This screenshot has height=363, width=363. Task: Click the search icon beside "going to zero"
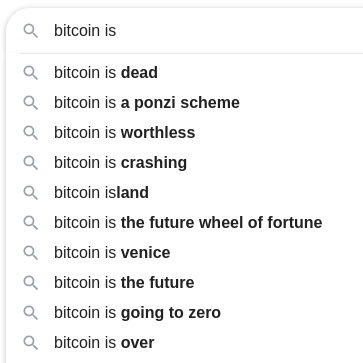click(31, 313)
